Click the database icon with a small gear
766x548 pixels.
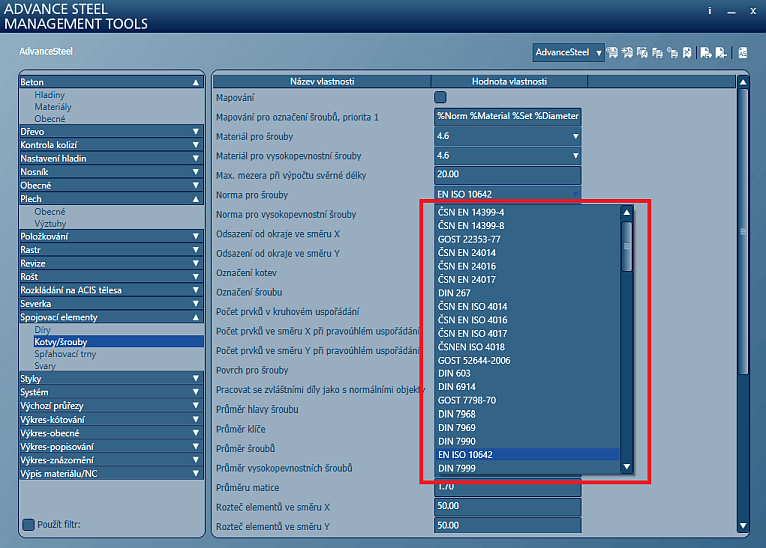coord(673,52)
